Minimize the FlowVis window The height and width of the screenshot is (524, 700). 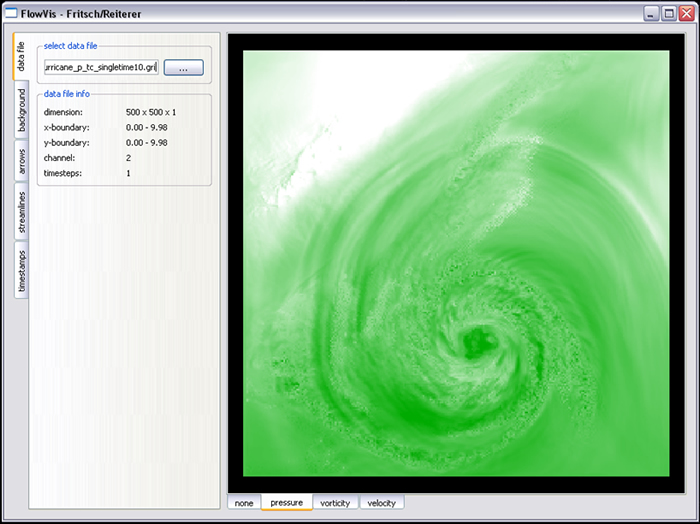tap(651, 14)
